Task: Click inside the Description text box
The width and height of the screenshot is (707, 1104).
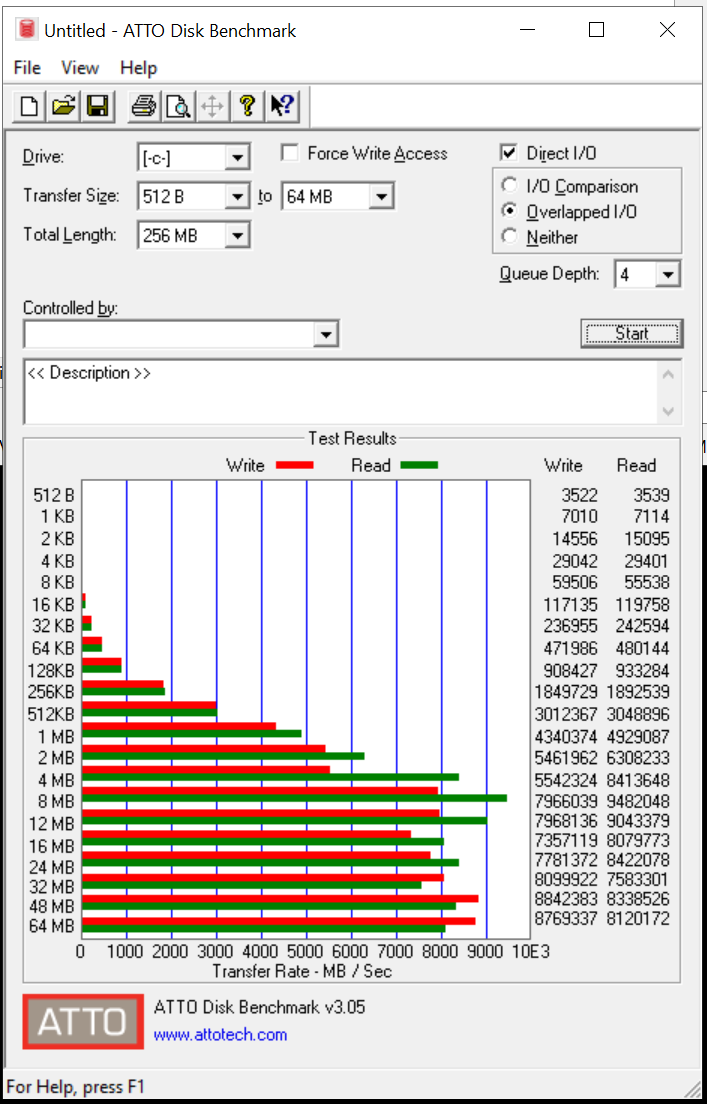Action: point(341,393)
